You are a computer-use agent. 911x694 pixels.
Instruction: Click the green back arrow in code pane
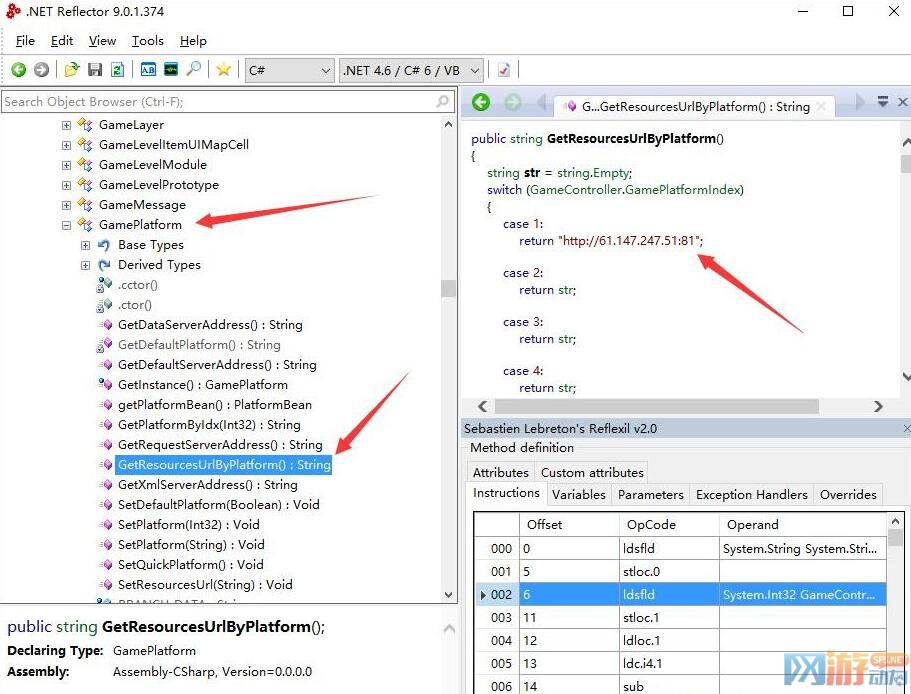(480, 103)
